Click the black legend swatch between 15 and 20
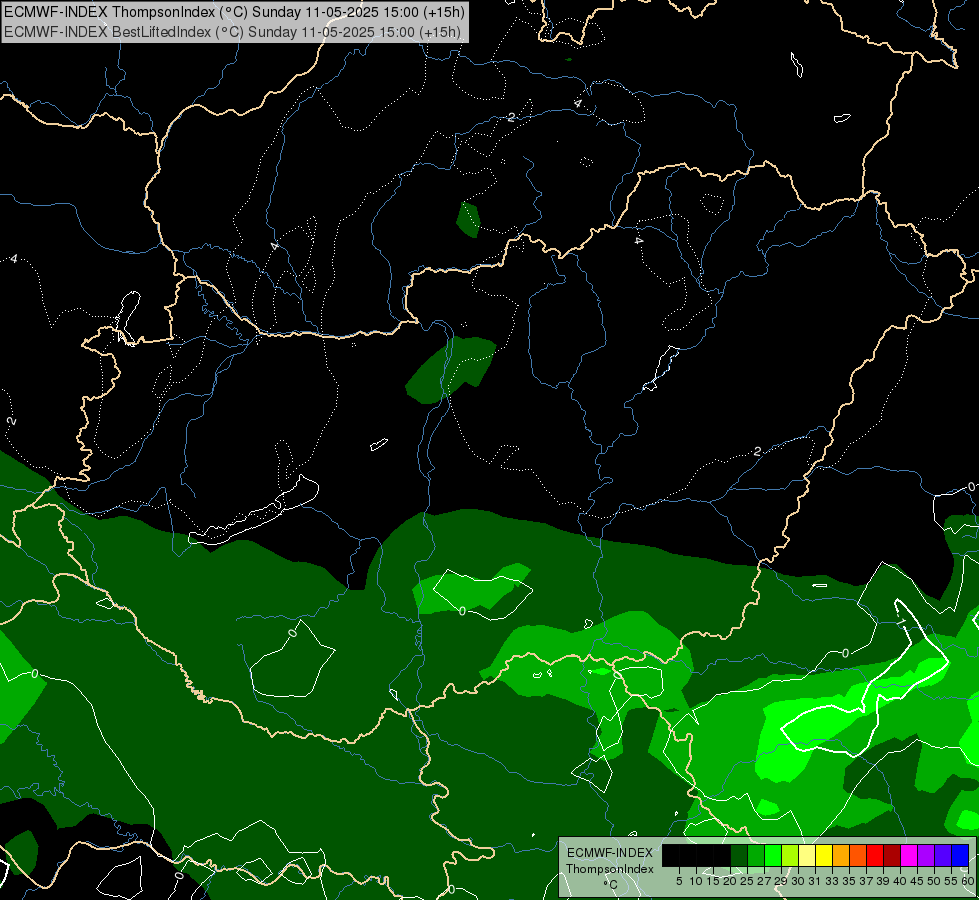 [722, 855]
